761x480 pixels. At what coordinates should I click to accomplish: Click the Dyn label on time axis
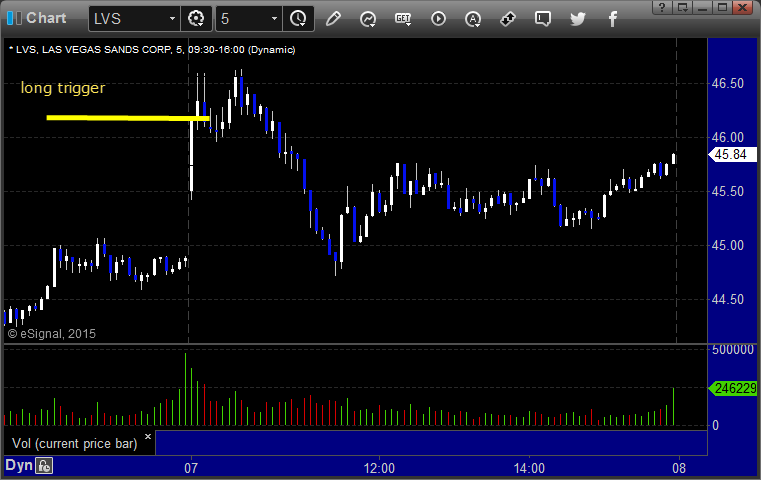click(x=18, y=465)
